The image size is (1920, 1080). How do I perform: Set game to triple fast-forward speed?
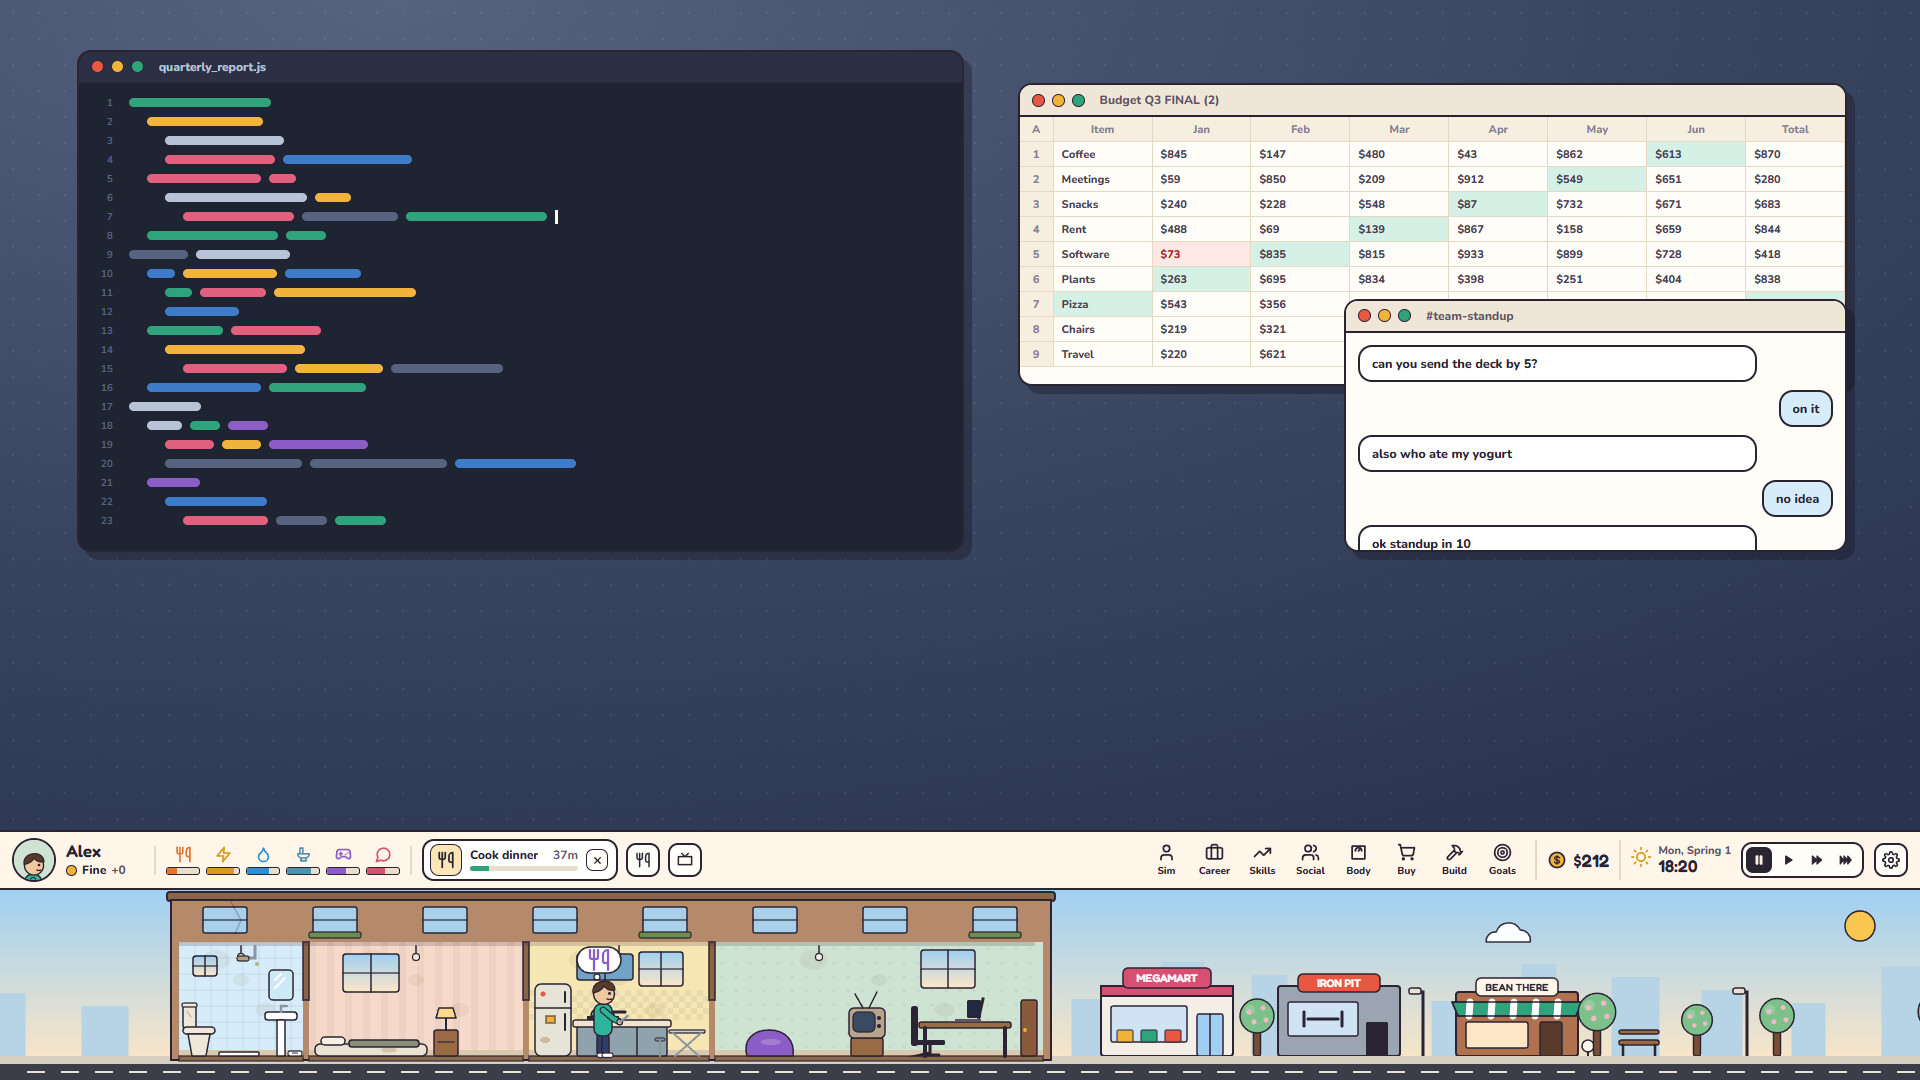(x=1845, y=860)
